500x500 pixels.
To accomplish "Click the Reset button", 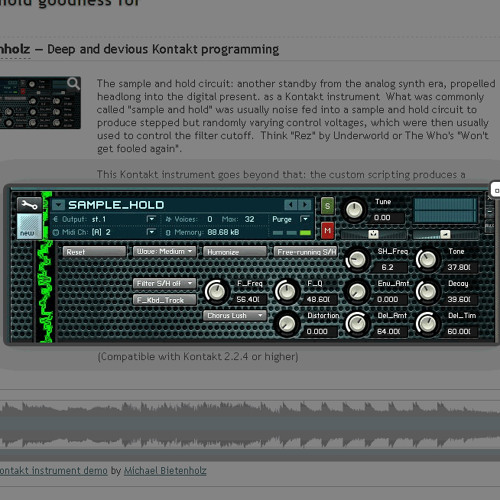I will coord(94,252).
